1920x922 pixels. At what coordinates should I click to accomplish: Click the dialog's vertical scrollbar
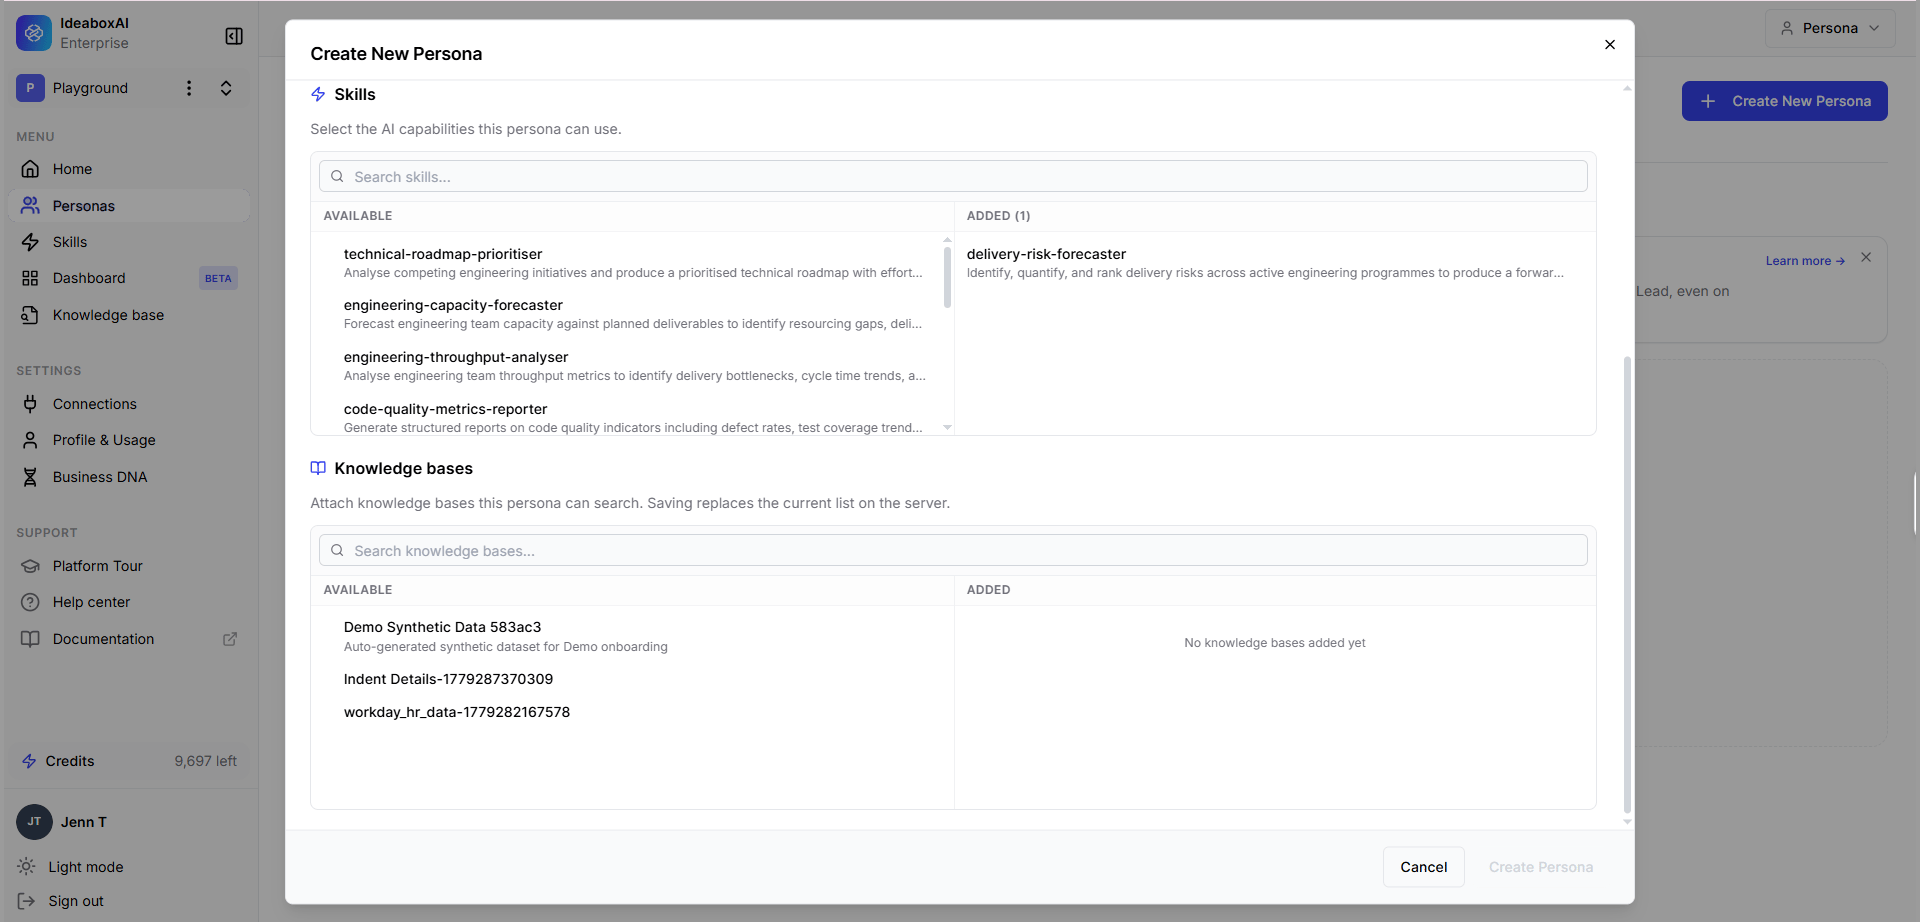point(1627,585)
